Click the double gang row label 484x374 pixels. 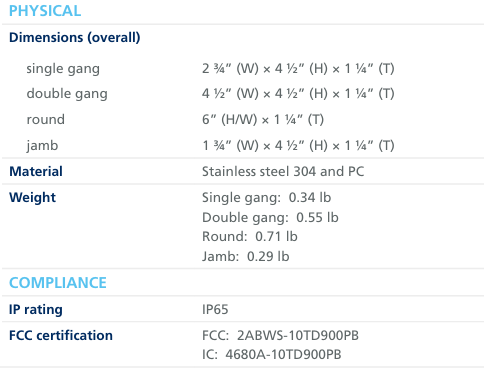click(x=67, y=94)
